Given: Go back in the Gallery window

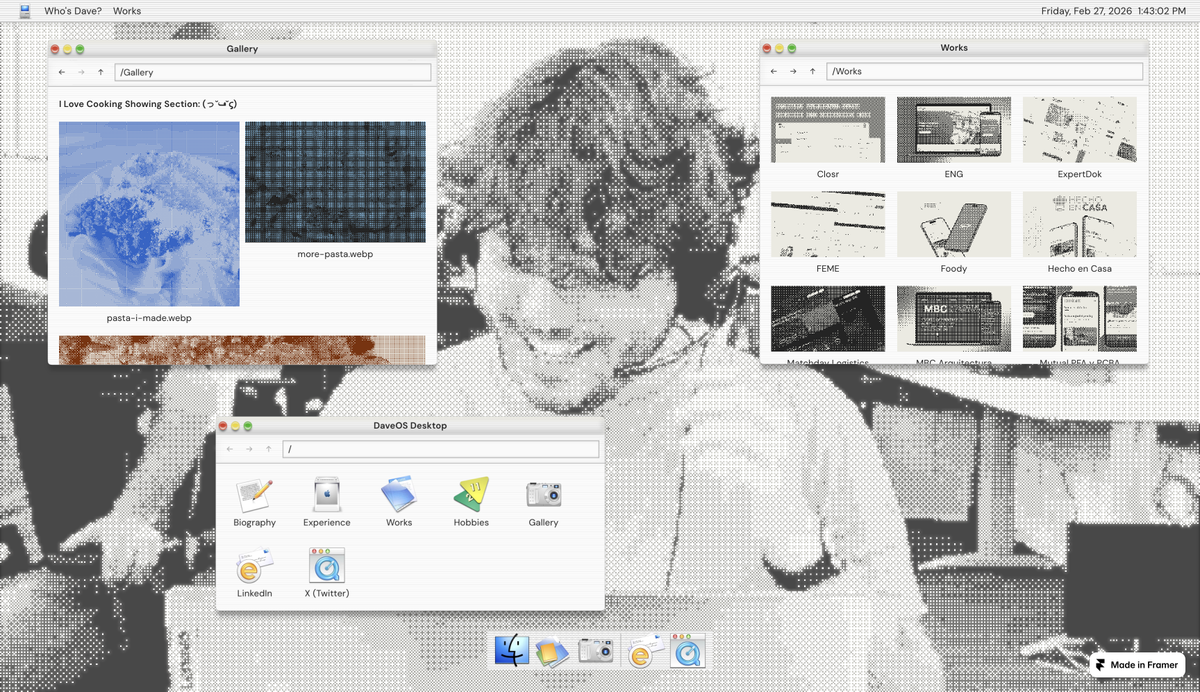Looking at the screenshot, I should (x=62, y=72).
